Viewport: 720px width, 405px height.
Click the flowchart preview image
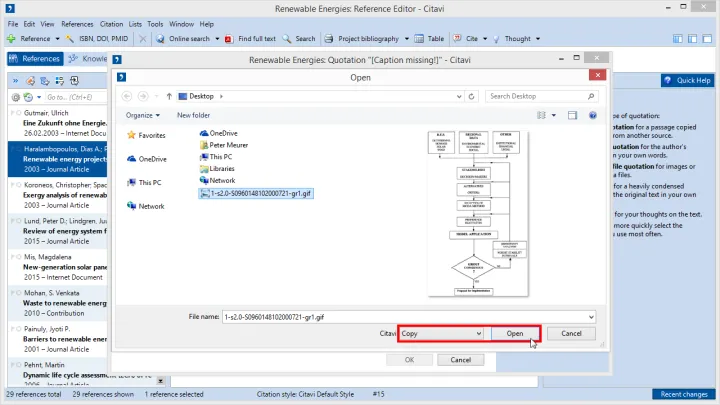click(x=478, y=214)
